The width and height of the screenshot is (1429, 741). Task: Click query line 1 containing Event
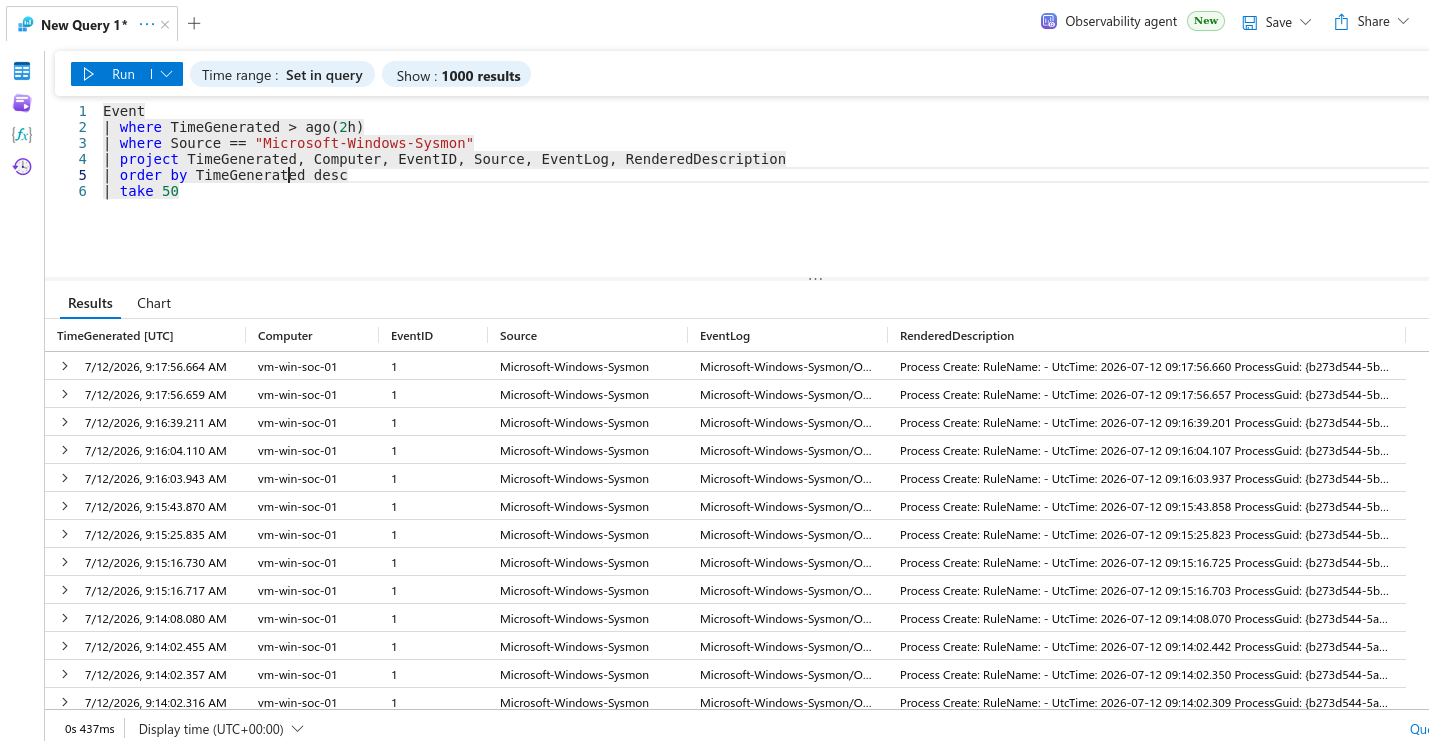point(124,111)
